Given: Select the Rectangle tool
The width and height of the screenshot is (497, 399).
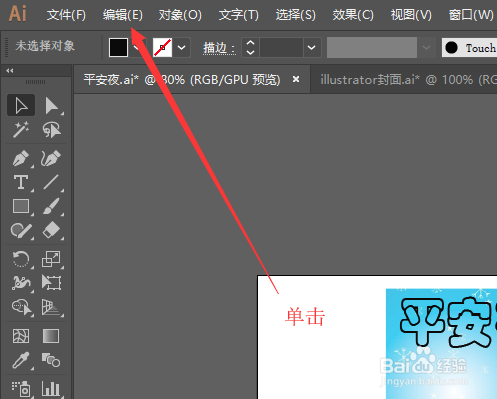Looking at the screenshot, I should [x=21, y=206].
